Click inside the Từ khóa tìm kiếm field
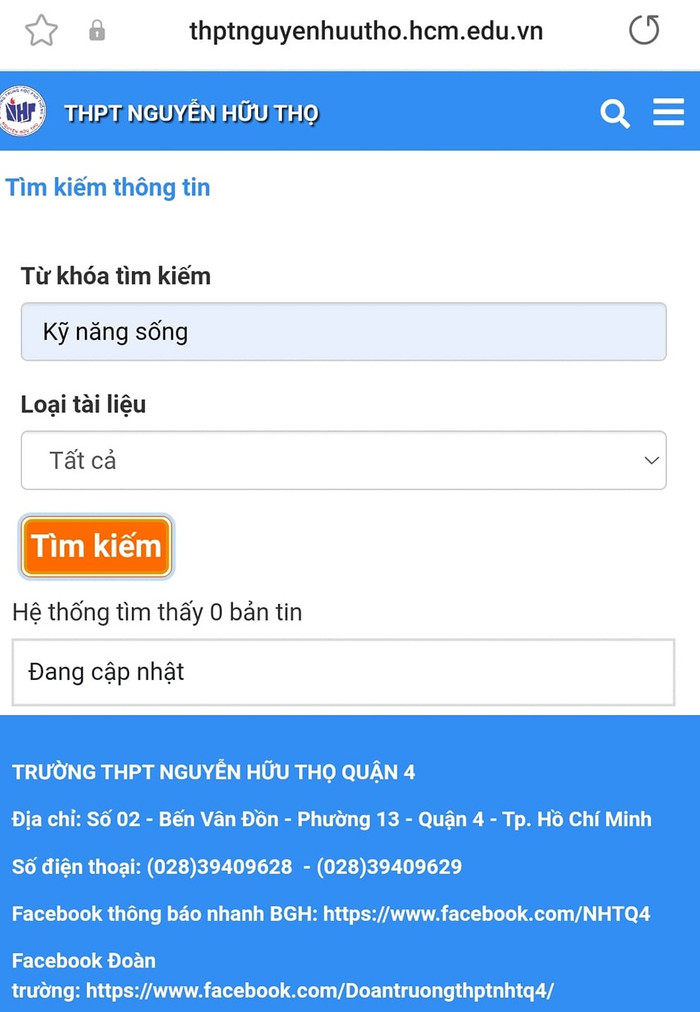Image resolution: width=700 pixels, height=1012 pixels. coord(344,331)
